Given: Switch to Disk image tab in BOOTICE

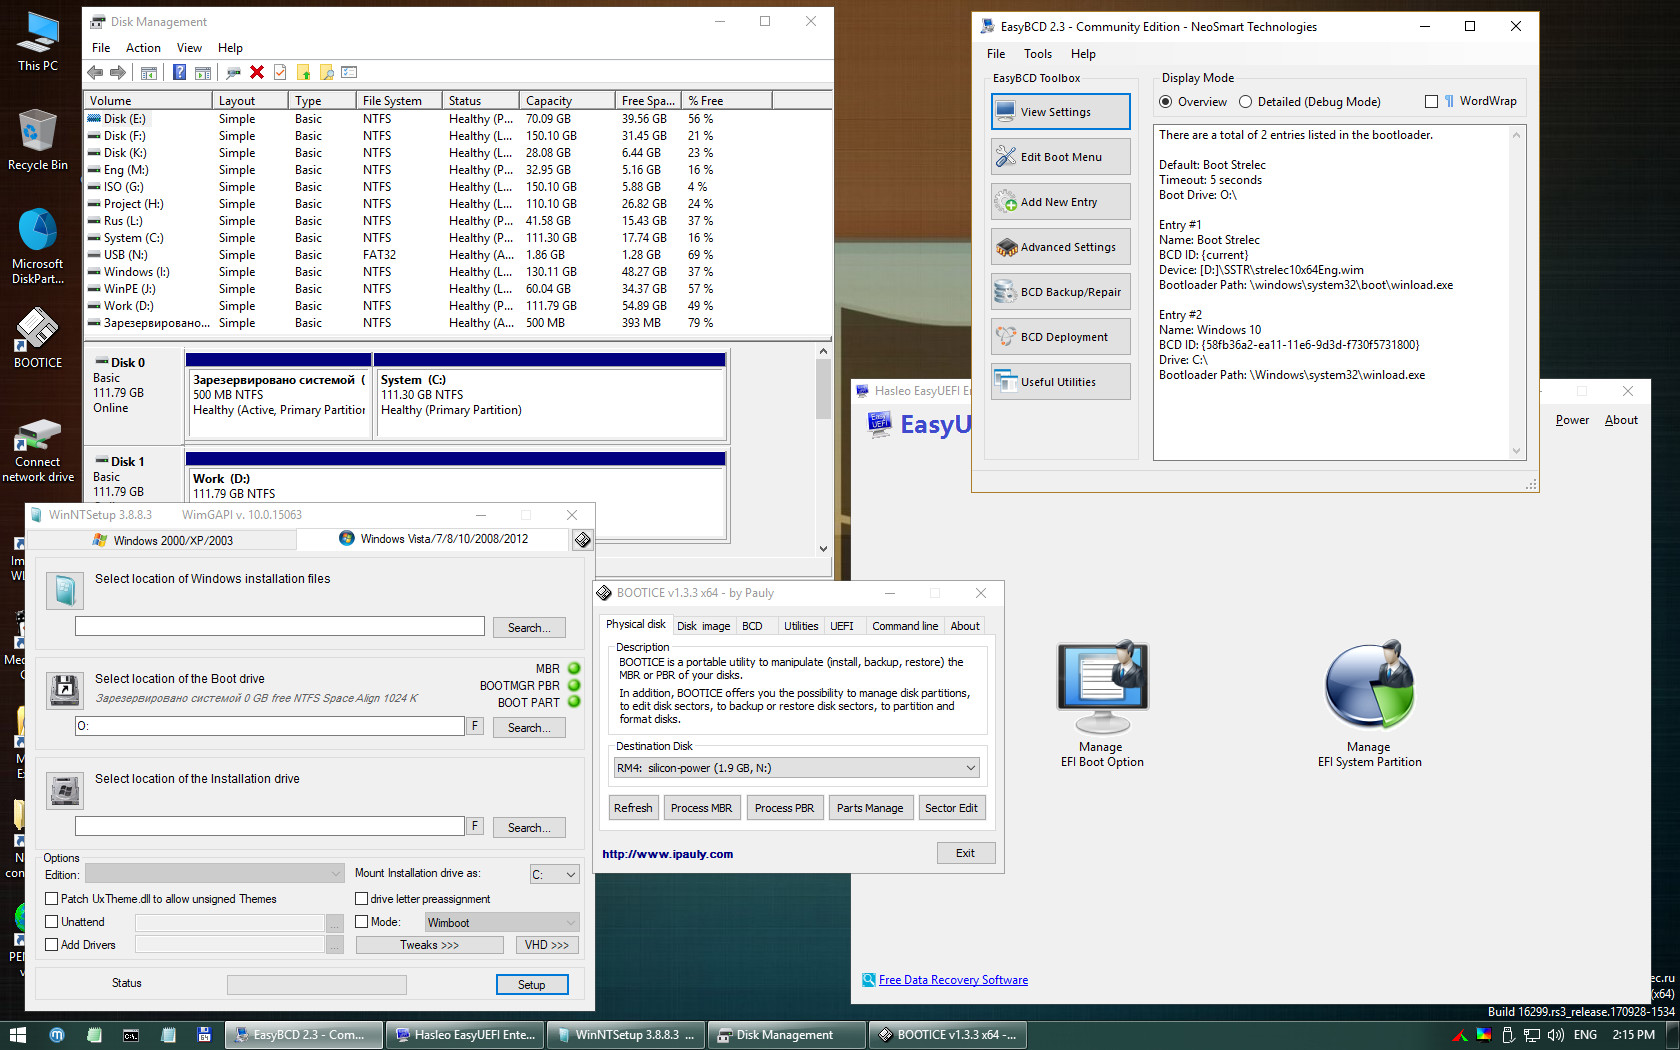Looking at the screenshot, I should tap(703, 626).
